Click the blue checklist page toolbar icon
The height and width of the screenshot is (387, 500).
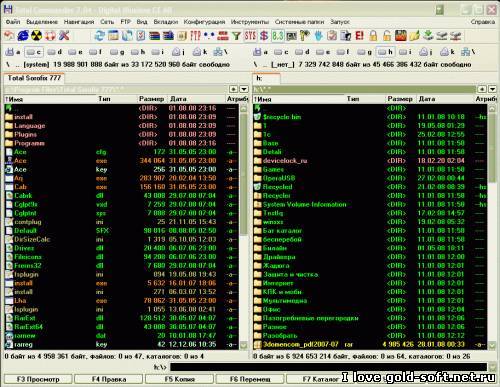pyautogui.click(x=141, y=35)
